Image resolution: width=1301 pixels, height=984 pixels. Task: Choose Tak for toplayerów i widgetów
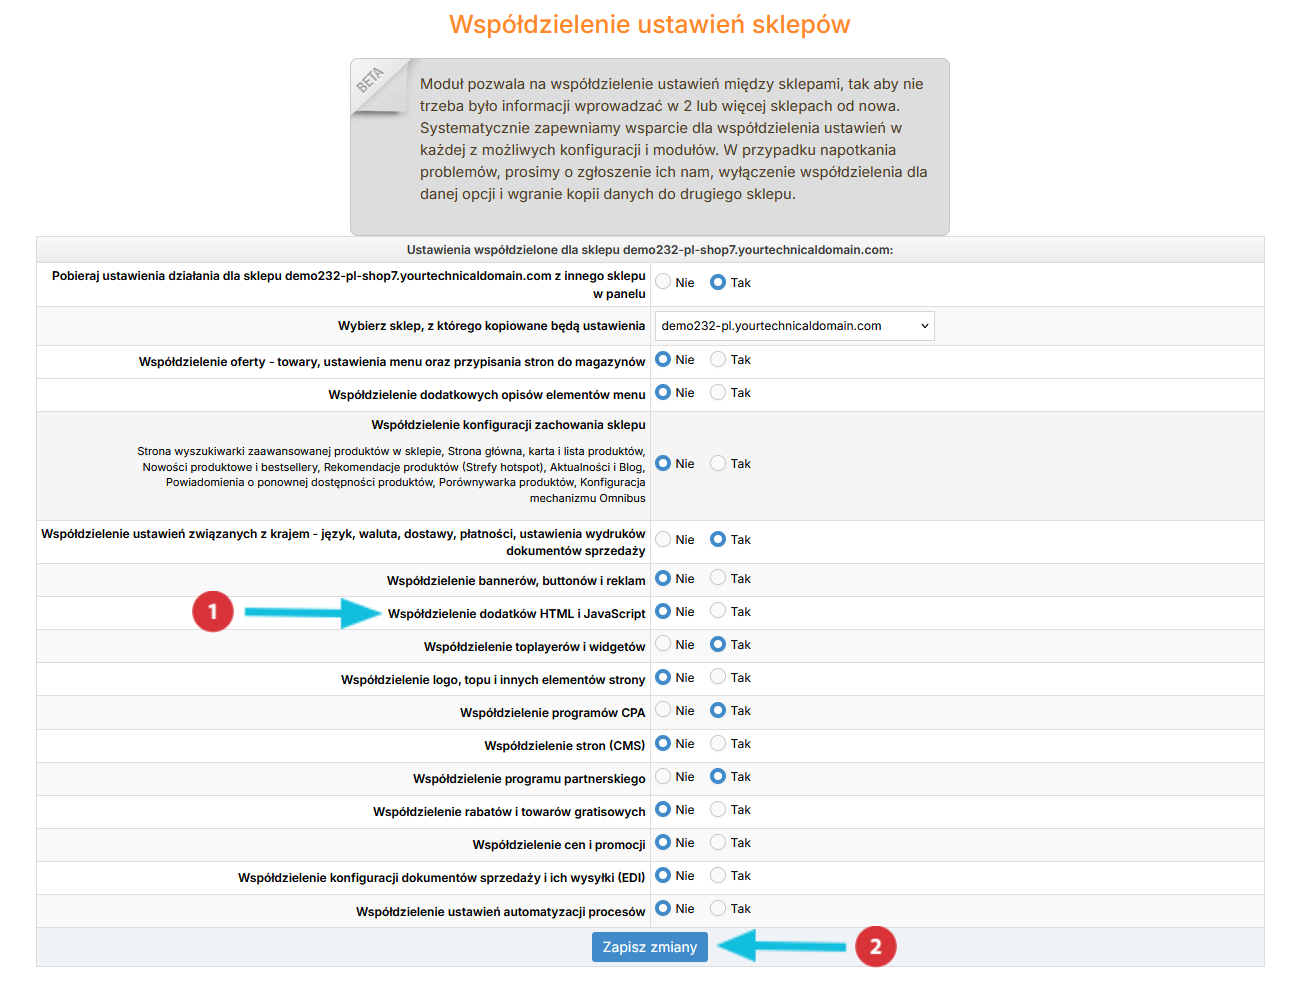click(x=718, y=644)
